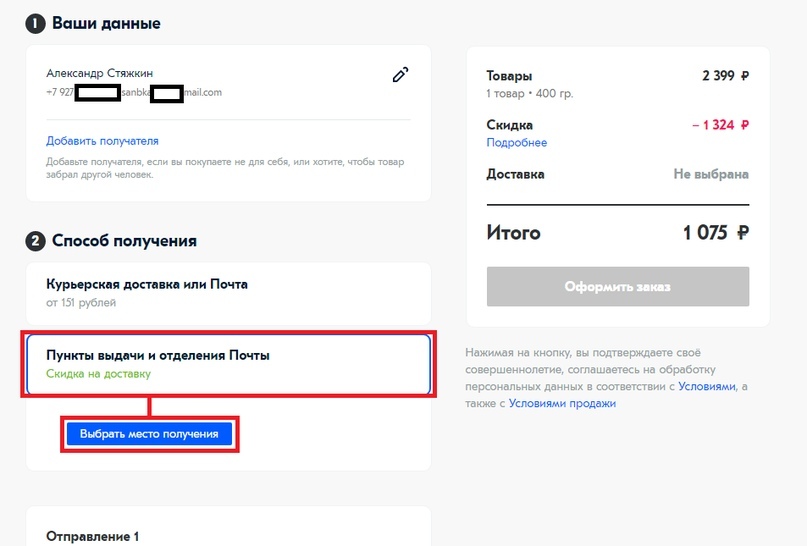Click the Ваши данные section heading
The image size is (807, 546).
pyautogui.click(x=106, y=23)
